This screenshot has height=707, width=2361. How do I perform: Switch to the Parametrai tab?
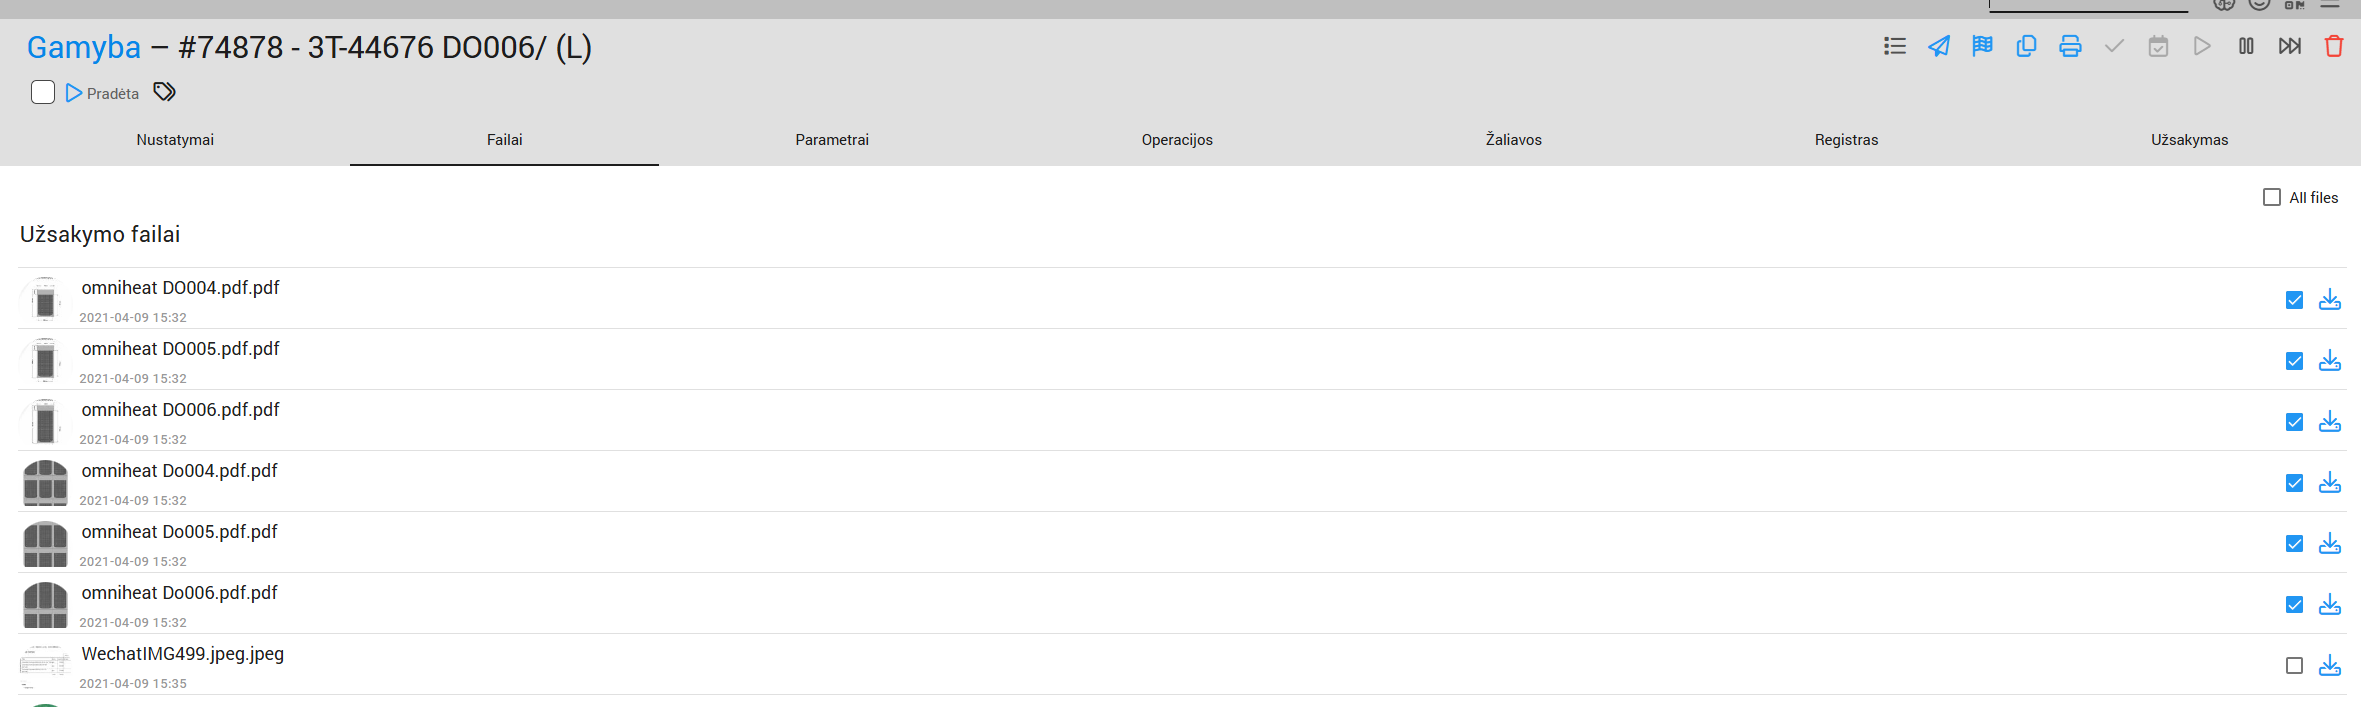pyautogui.click(x=832, y=140)
